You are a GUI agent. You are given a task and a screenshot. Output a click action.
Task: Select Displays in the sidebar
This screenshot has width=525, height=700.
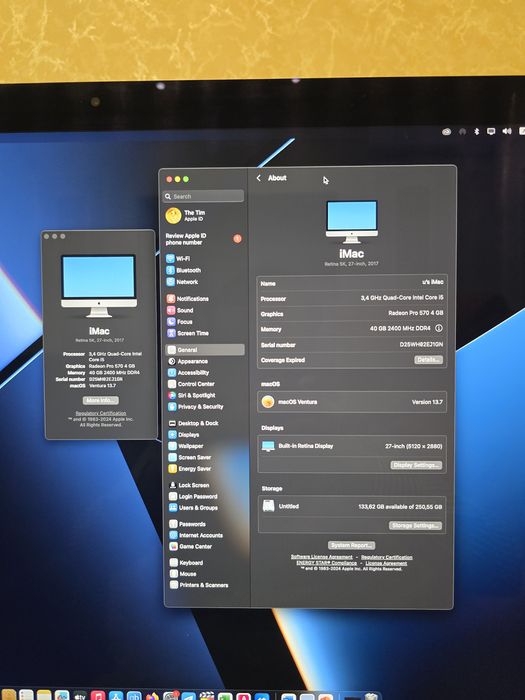183,434
